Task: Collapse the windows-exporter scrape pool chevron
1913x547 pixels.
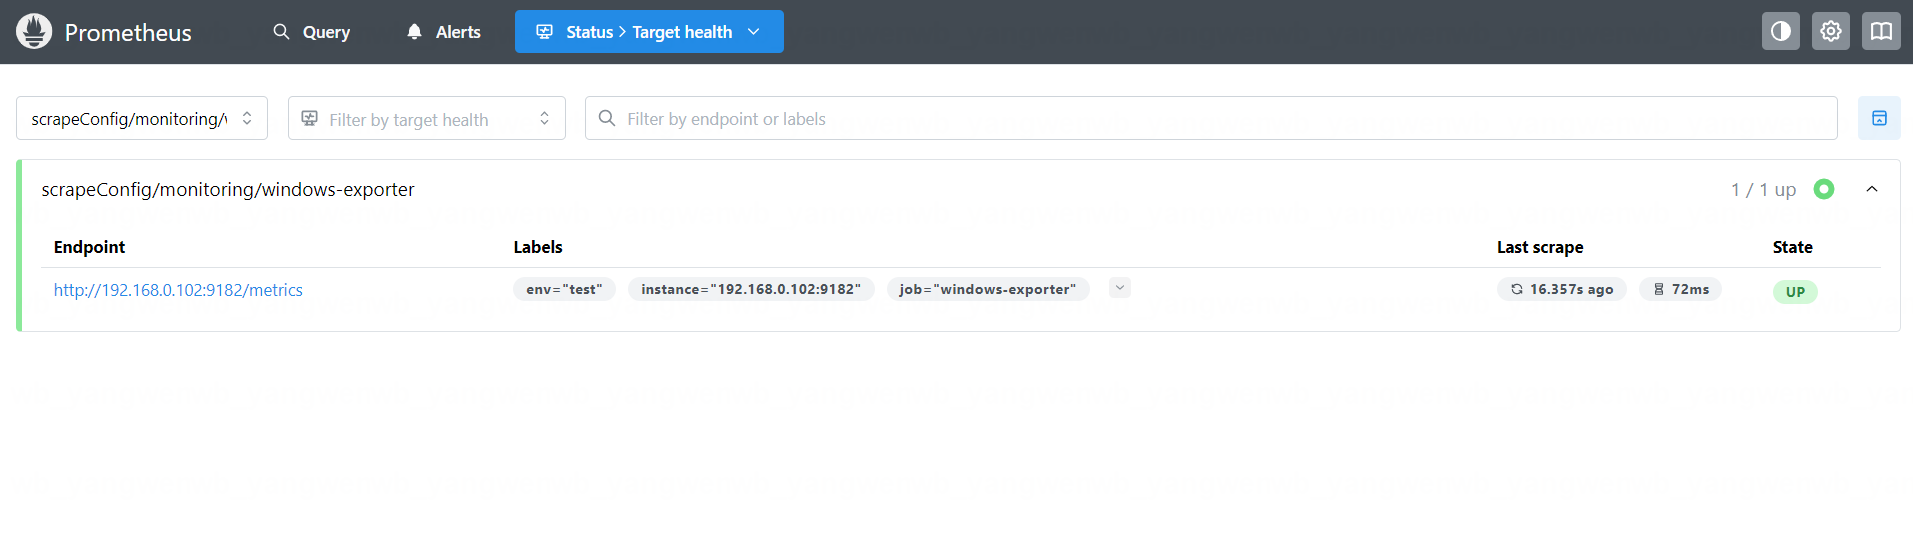Action: (x=1871, y=189)
